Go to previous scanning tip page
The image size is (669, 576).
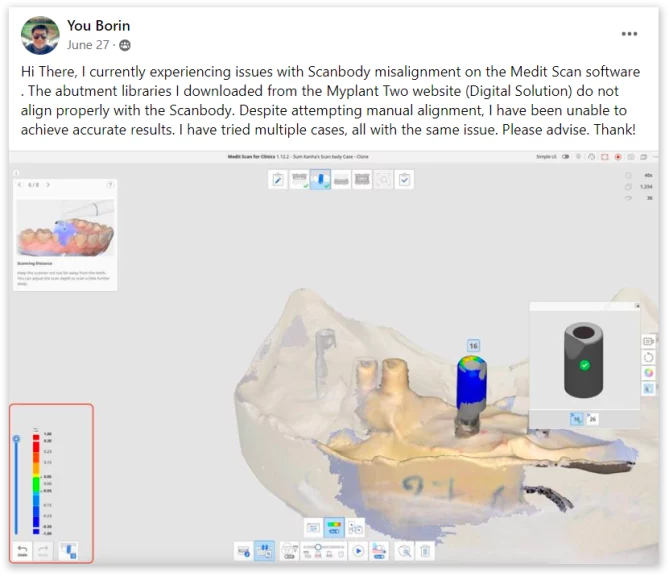click(20, 185)
